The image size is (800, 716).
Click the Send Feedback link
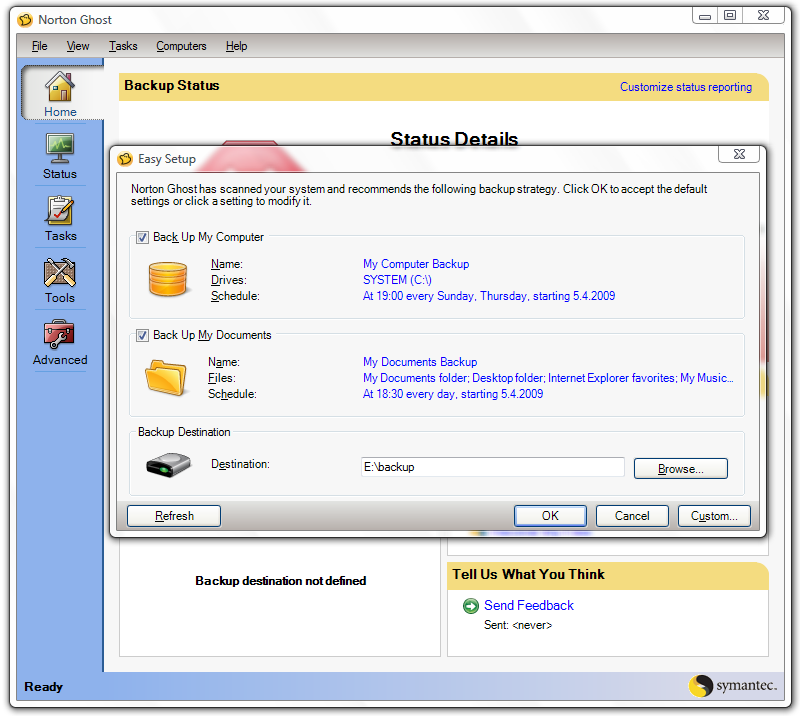(529, 605)
